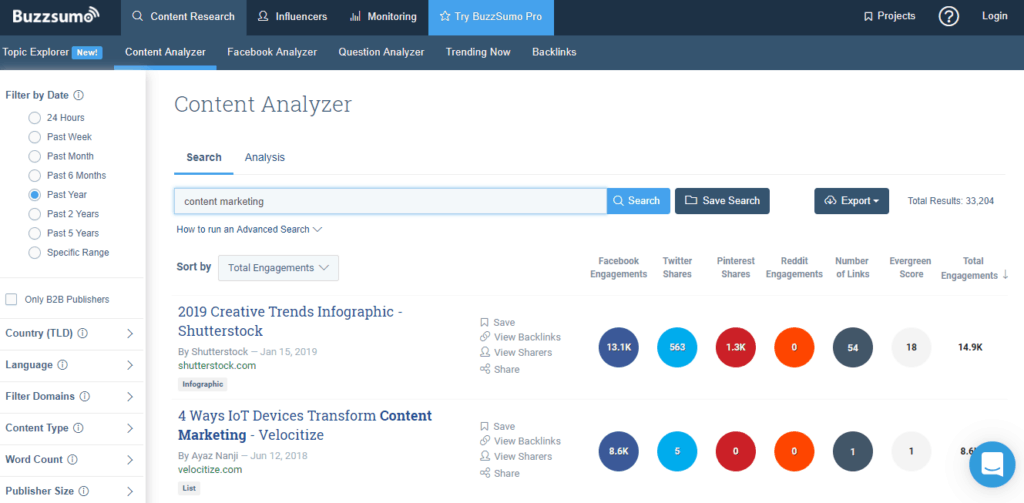Expand How to run an Advanced Search

click(x=249, y=229)
